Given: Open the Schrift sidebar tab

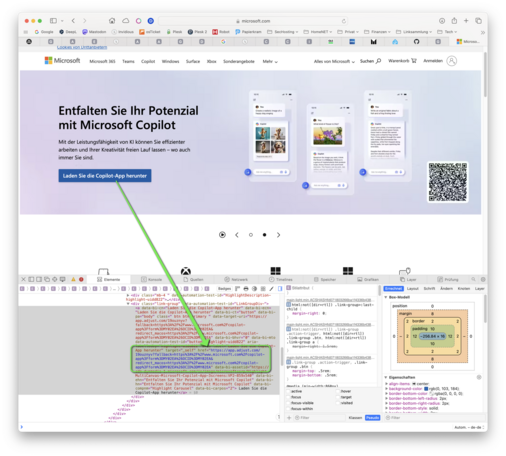Looking at the screenshot, I should click(429, 289).
